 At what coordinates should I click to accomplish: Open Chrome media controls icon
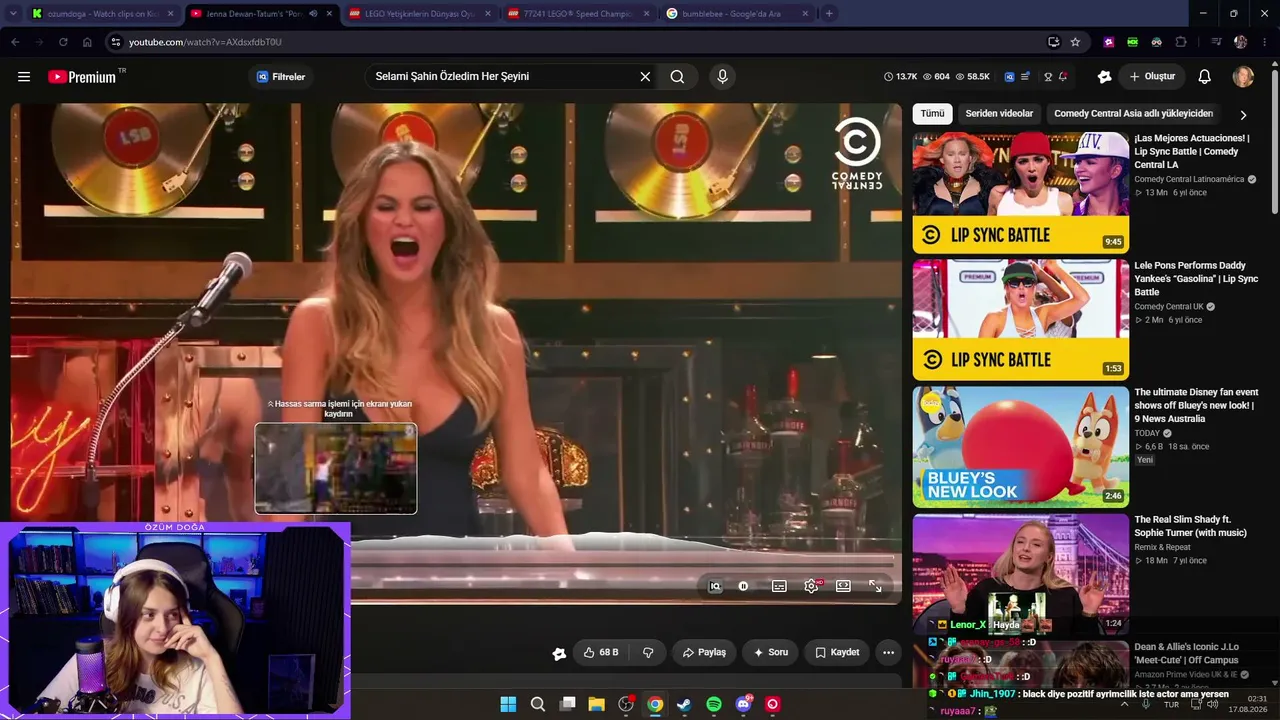coord(1216,42)
